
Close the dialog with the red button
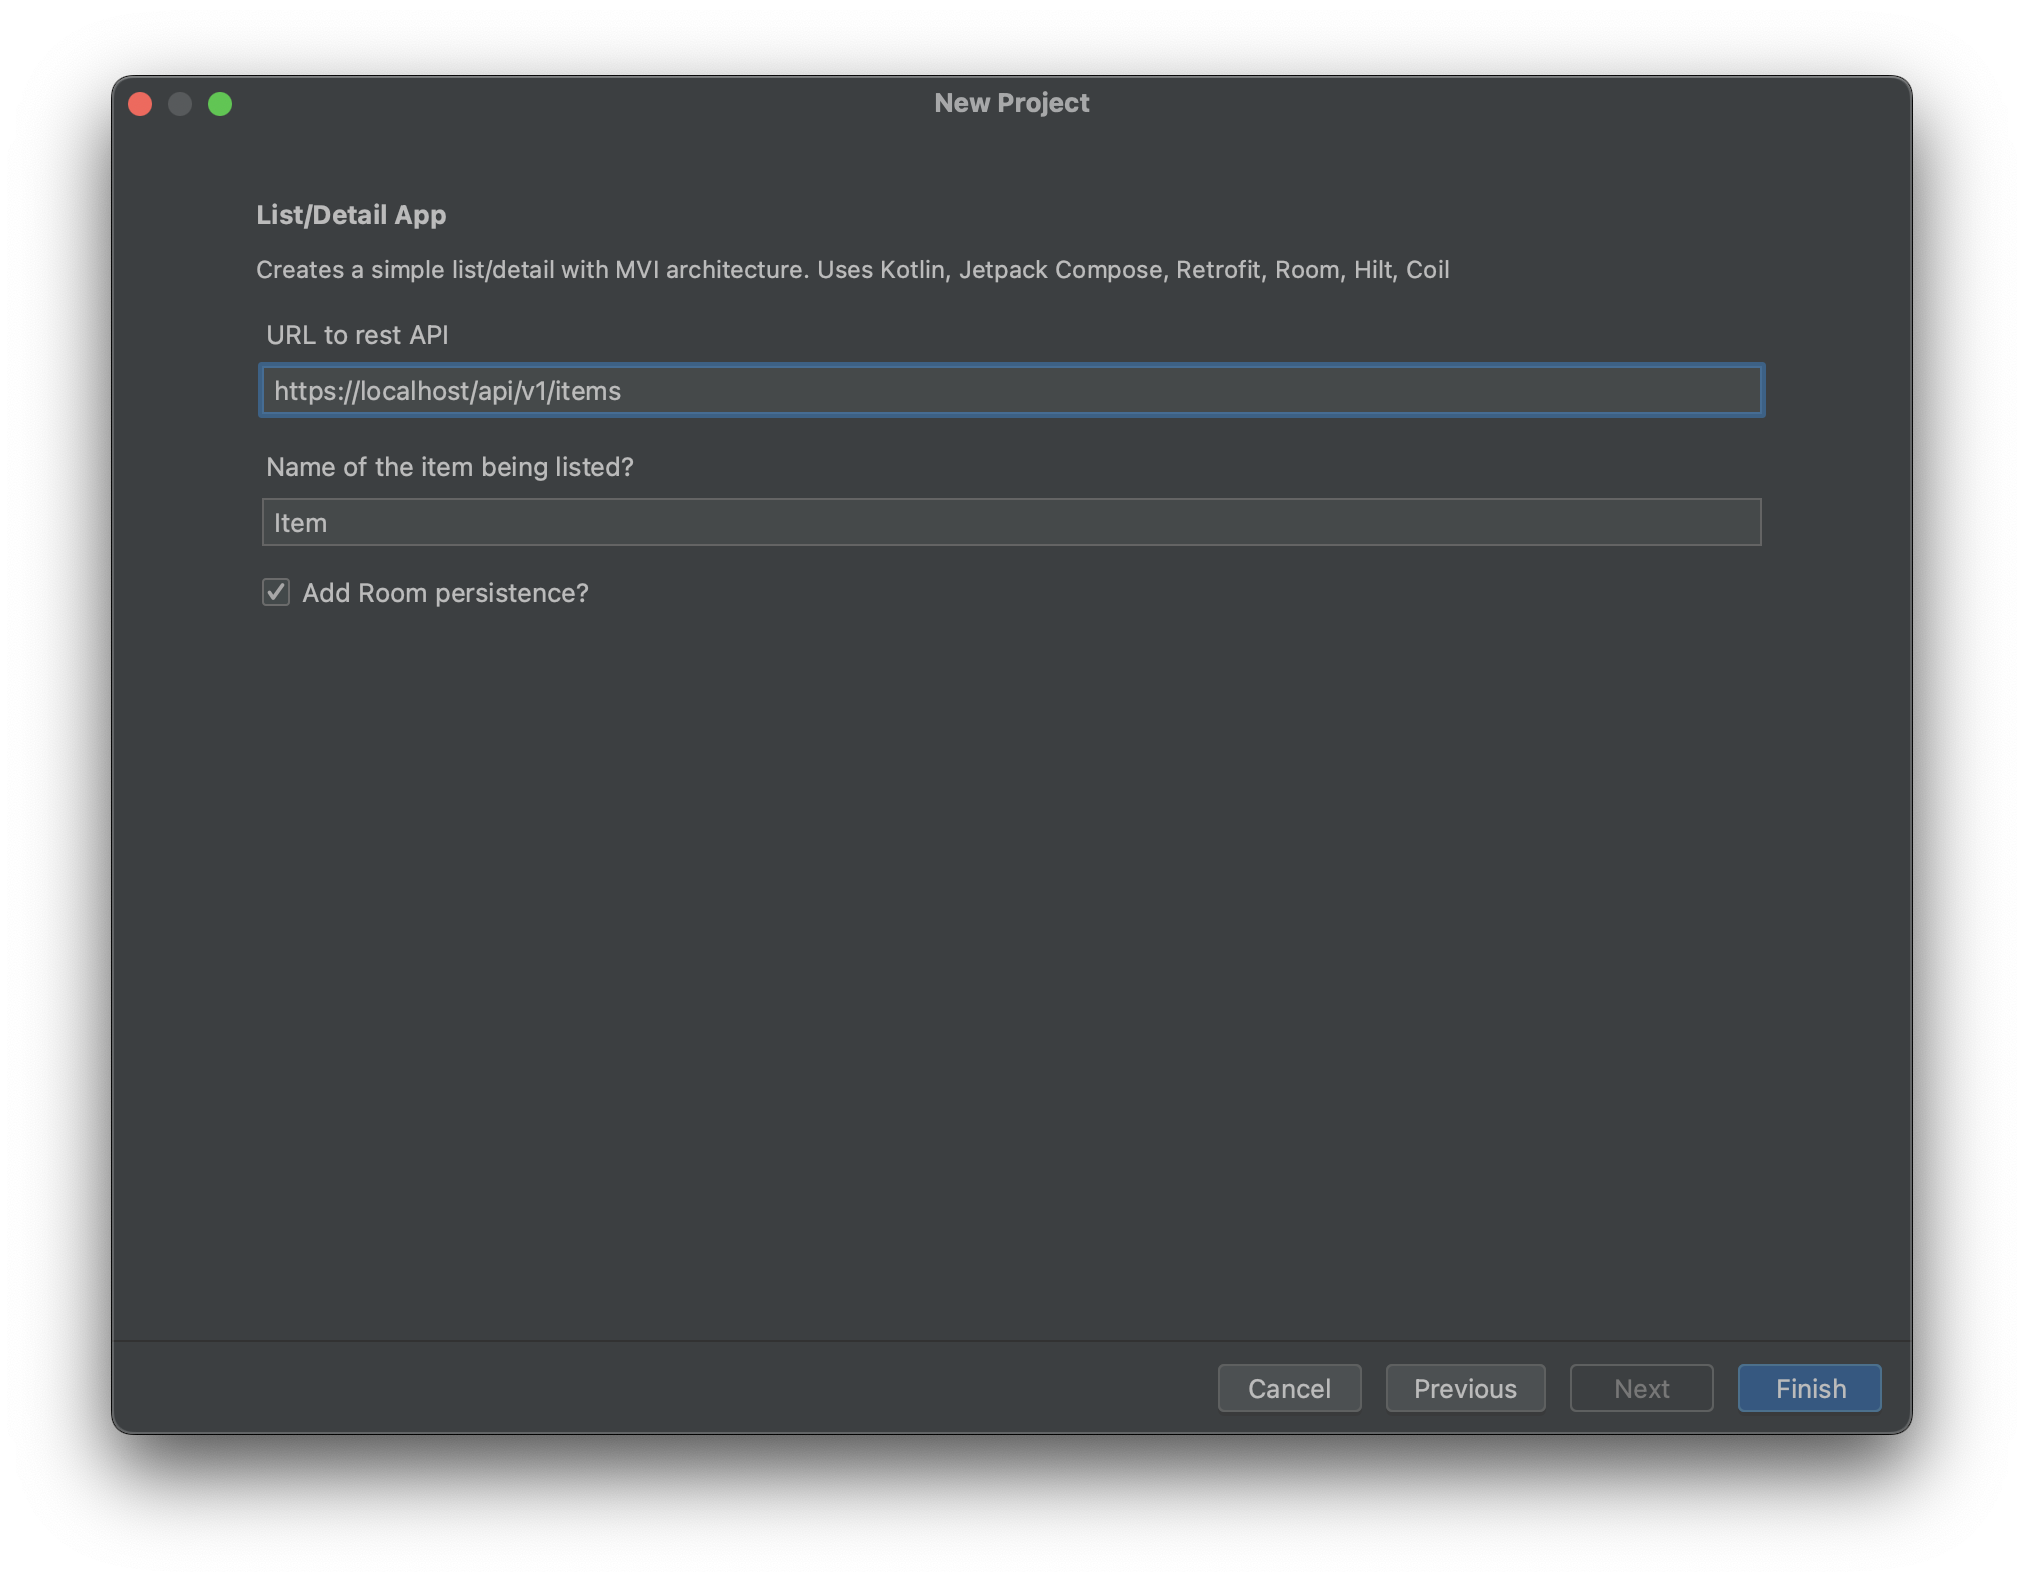pos(140,104)
